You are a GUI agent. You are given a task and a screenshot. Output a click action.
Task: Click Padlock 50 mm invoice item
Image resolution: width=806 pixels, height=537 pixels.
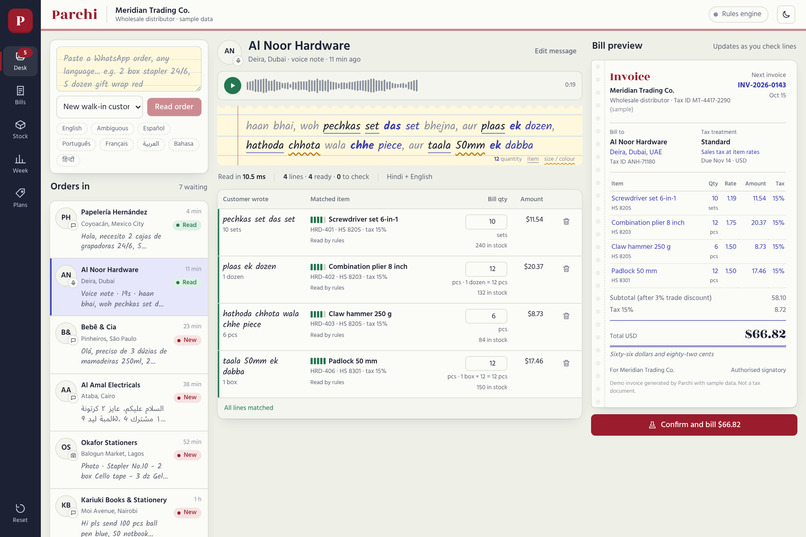634,271
